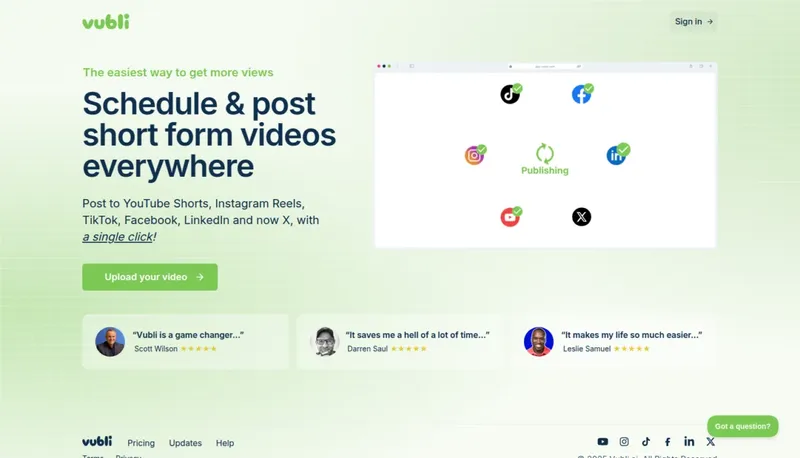
Task: Click the Instagram icon in the demo window
Action: pos(474,156)
